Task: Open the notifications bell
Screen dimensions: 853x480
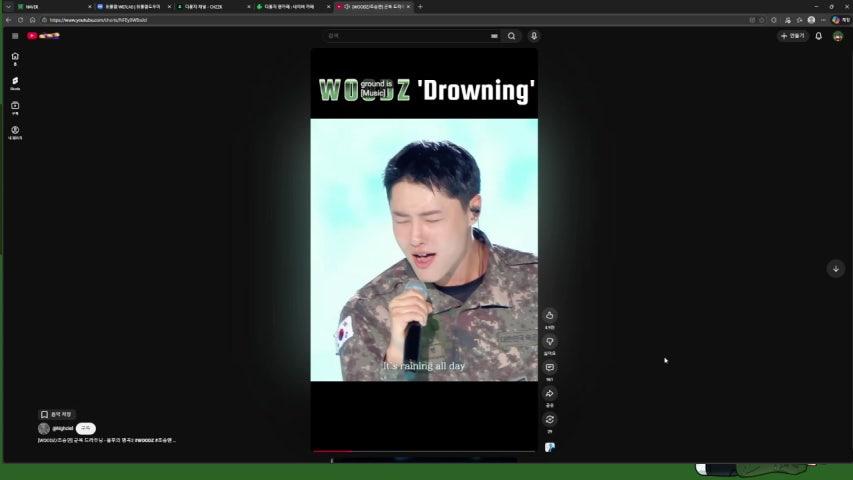Action: point(819,36)
